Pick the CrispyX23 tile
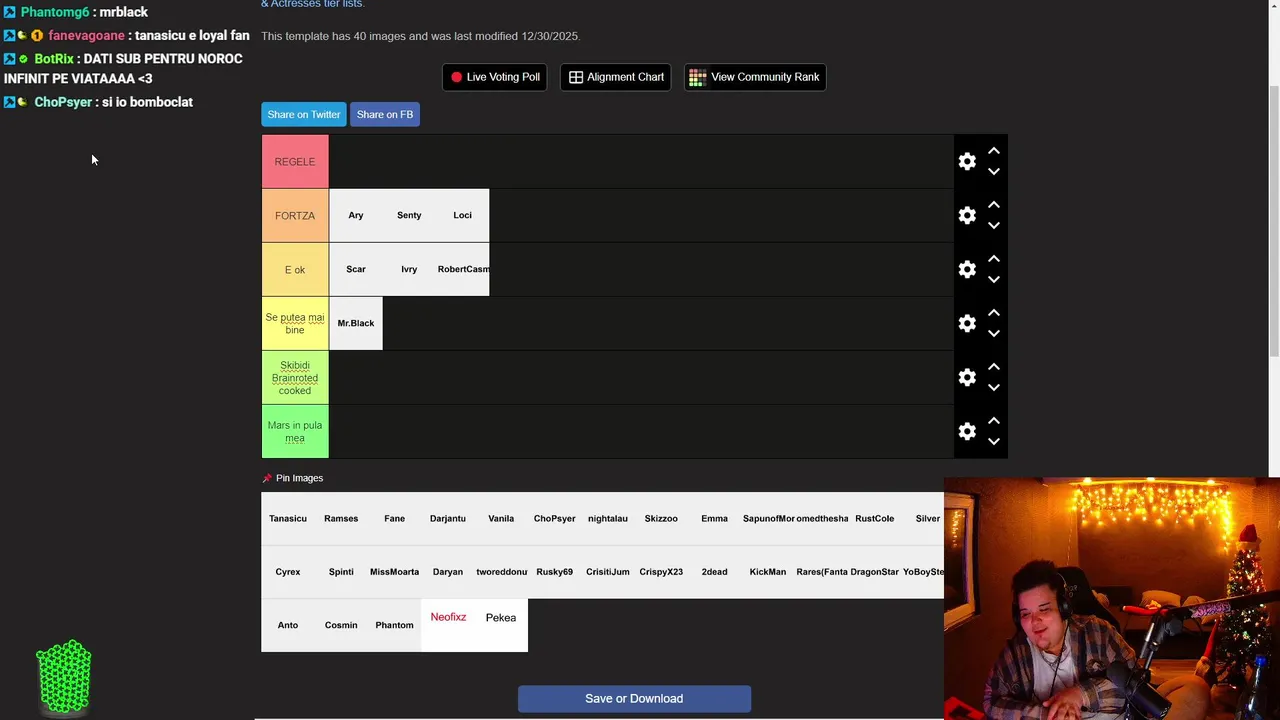The height and width of the screenshot is (720, 1280). tap(661, 572)
